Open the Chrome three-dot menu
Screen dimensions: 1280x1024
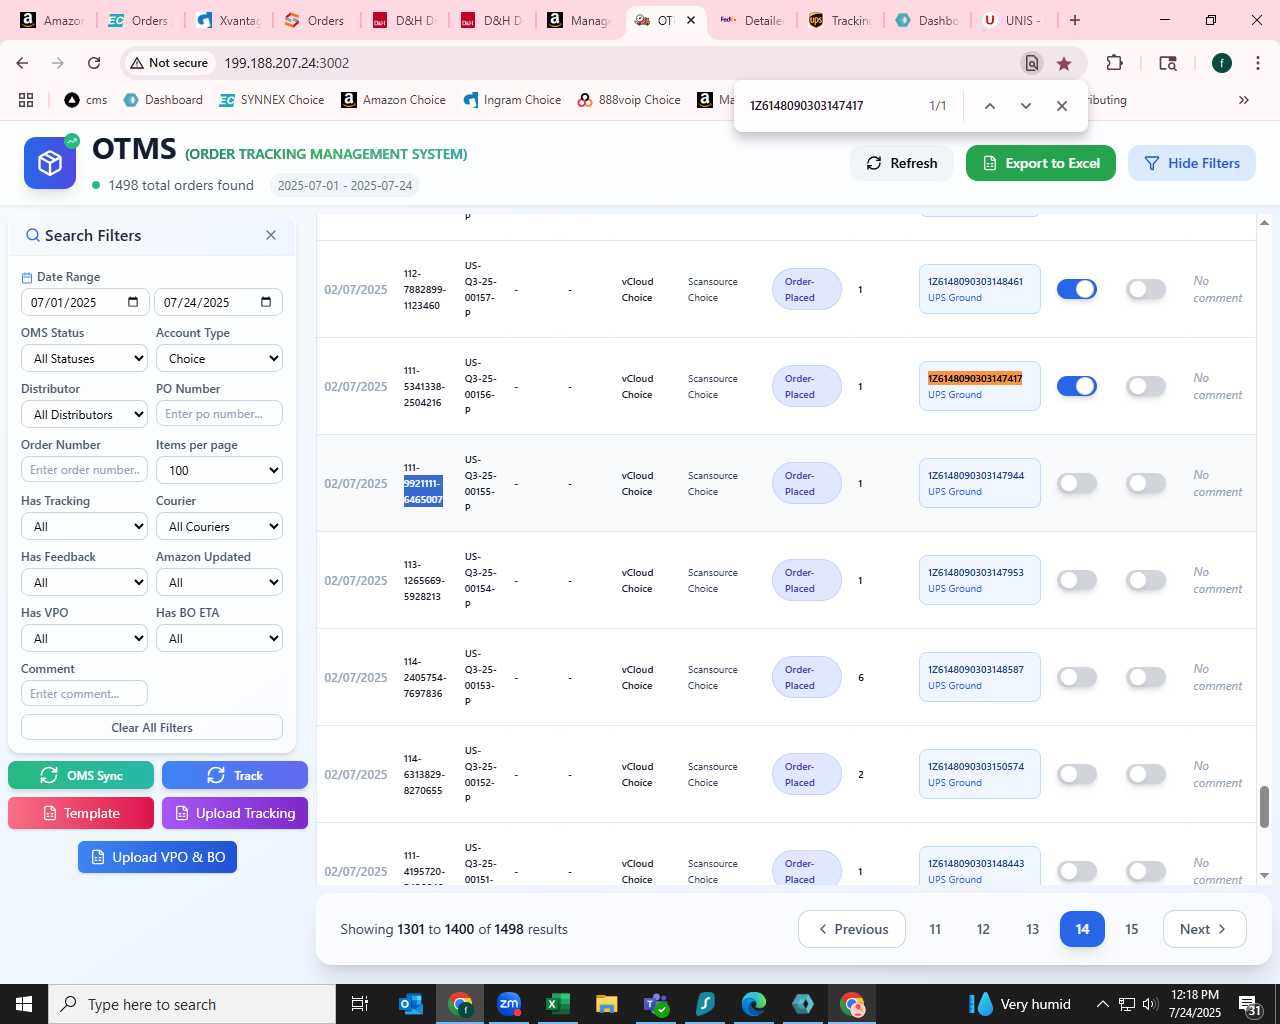(x=1257, y=63)
